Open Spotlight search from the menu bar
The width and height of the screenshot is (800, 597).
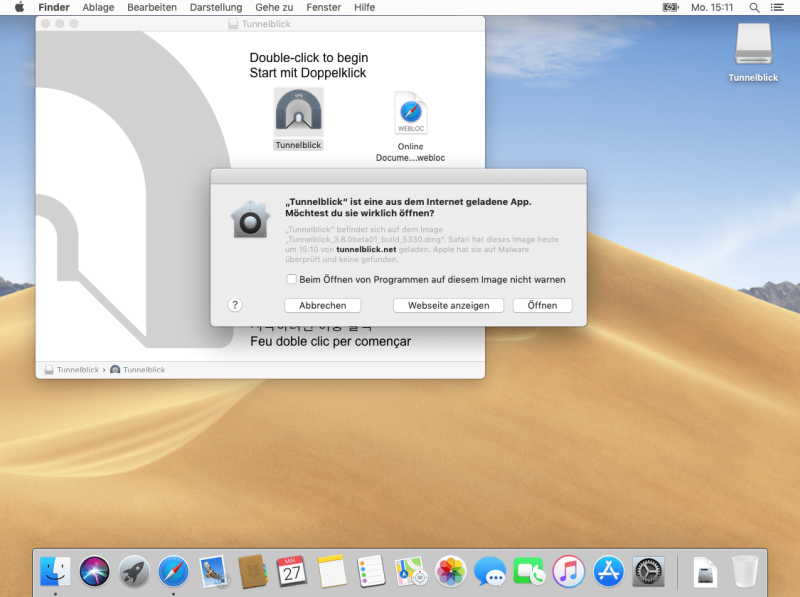pyautogui.click(x=755, y=8)
